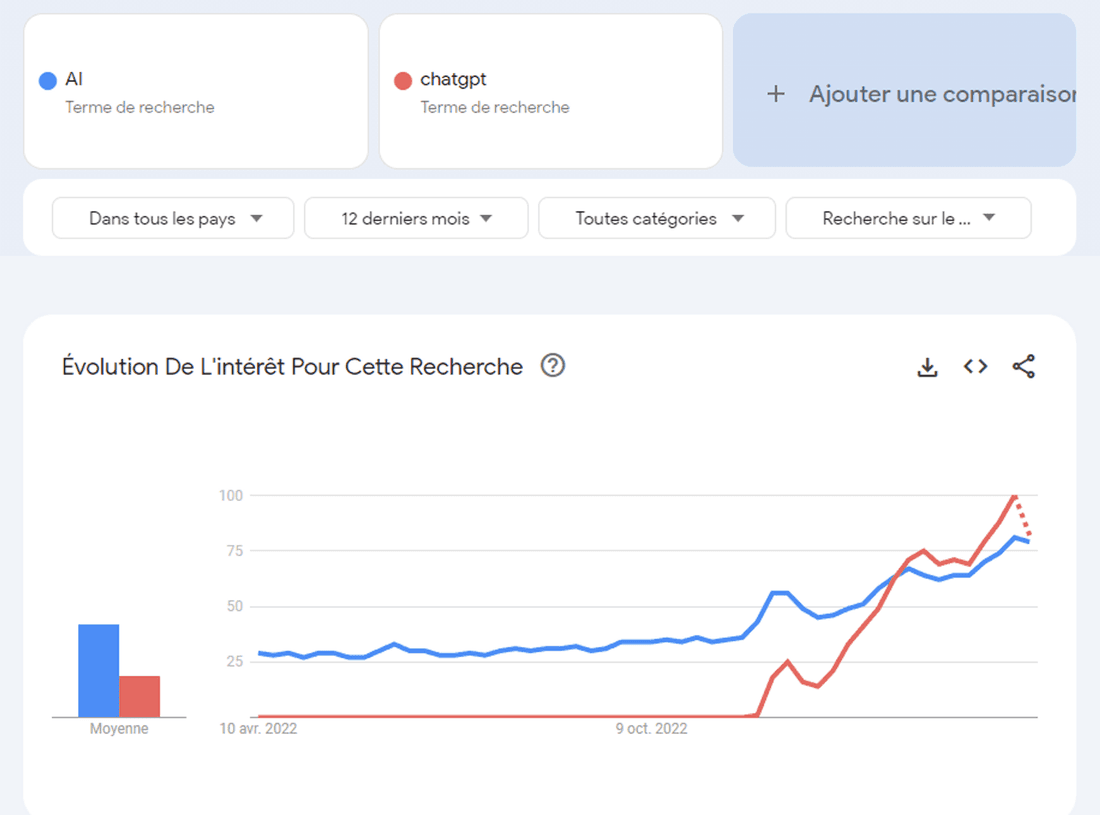Open 'Recherche sur le ...' search type dropdown
Viewport: 1100px width, 815px height.
click(908, 218)
